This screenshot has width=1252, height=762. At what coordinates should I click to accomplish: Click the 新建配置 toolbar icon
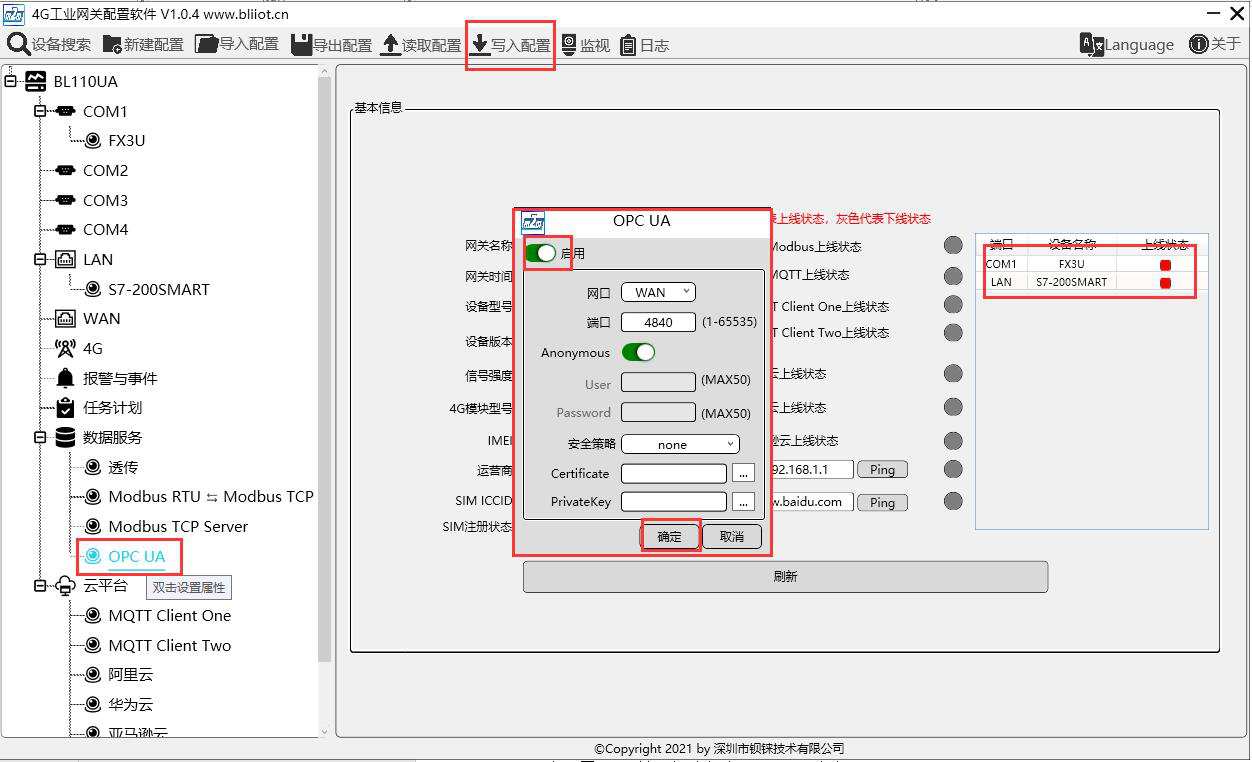(112, 45)
